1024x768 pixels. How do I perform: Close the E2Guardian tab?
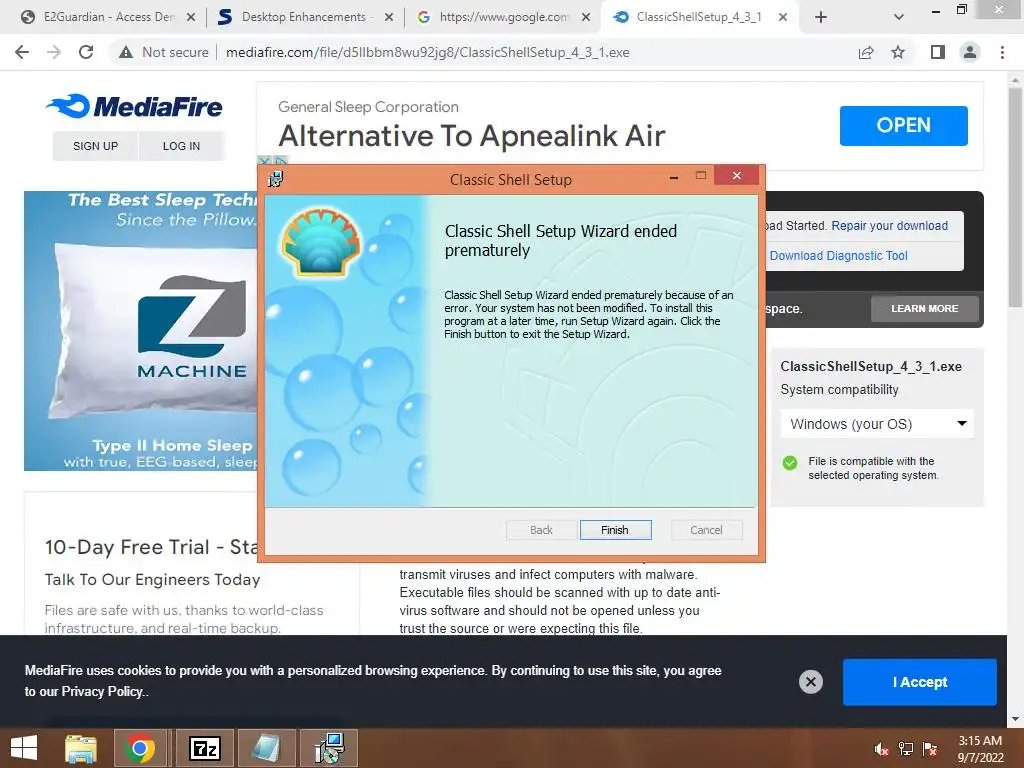click(x=191, y=18)
